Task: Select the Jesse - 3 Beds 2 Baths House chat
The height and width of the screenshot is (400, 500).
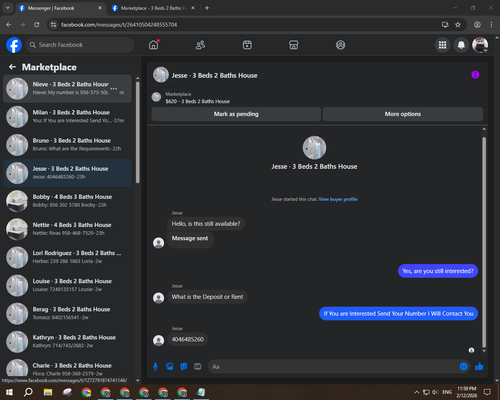Action: pos(67,173)
